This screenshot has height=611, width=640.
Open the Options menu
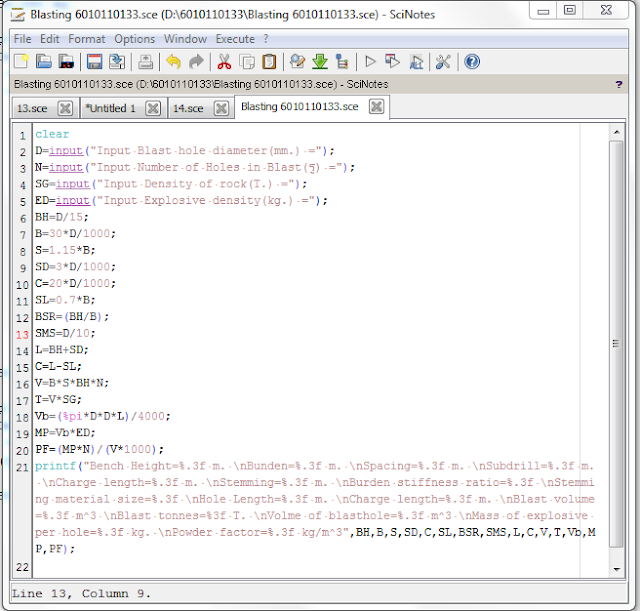point(135,39)
